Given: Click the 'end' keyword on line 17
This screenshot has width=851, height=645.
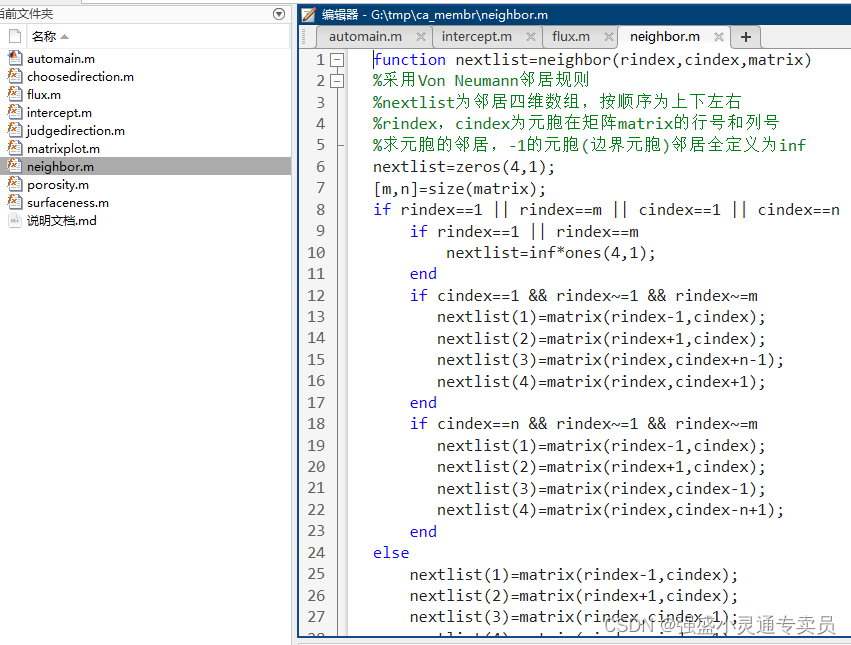Looking at the screenshot, I should coord(423,402).
